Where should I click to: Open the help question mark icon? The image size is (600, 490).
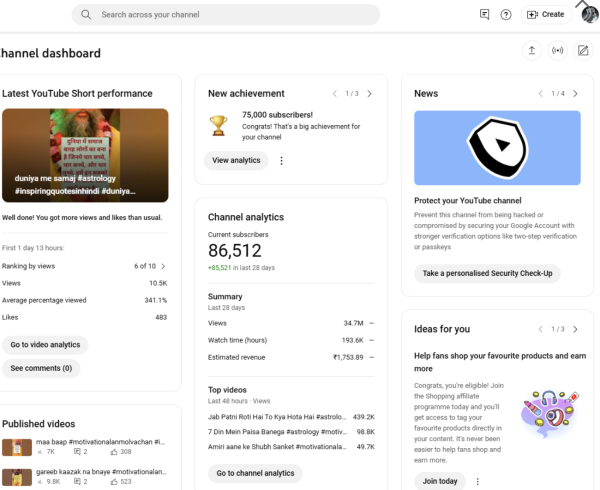[506, 14]
